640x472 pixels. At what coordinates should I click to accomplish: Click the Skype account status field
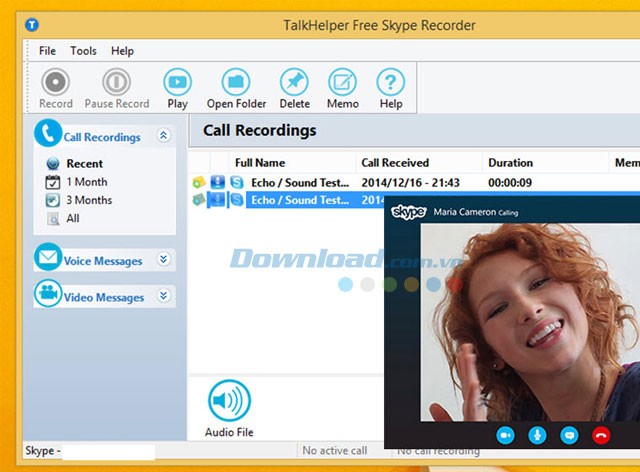(x=90, y=451)
